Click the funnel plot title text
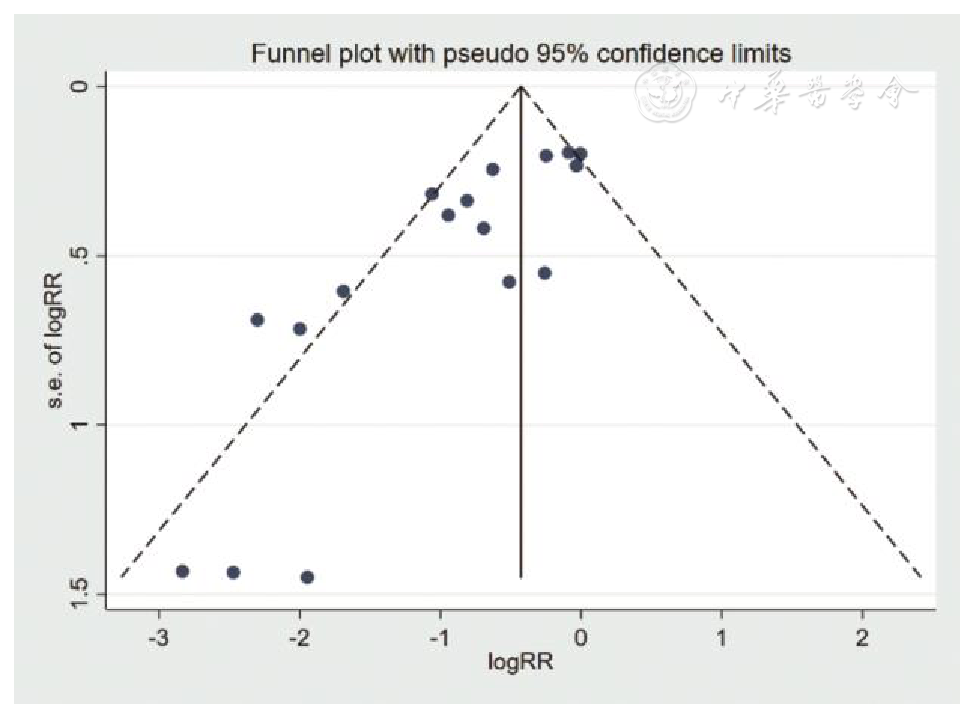Viewport: 976px width, 715px height. 520,53
